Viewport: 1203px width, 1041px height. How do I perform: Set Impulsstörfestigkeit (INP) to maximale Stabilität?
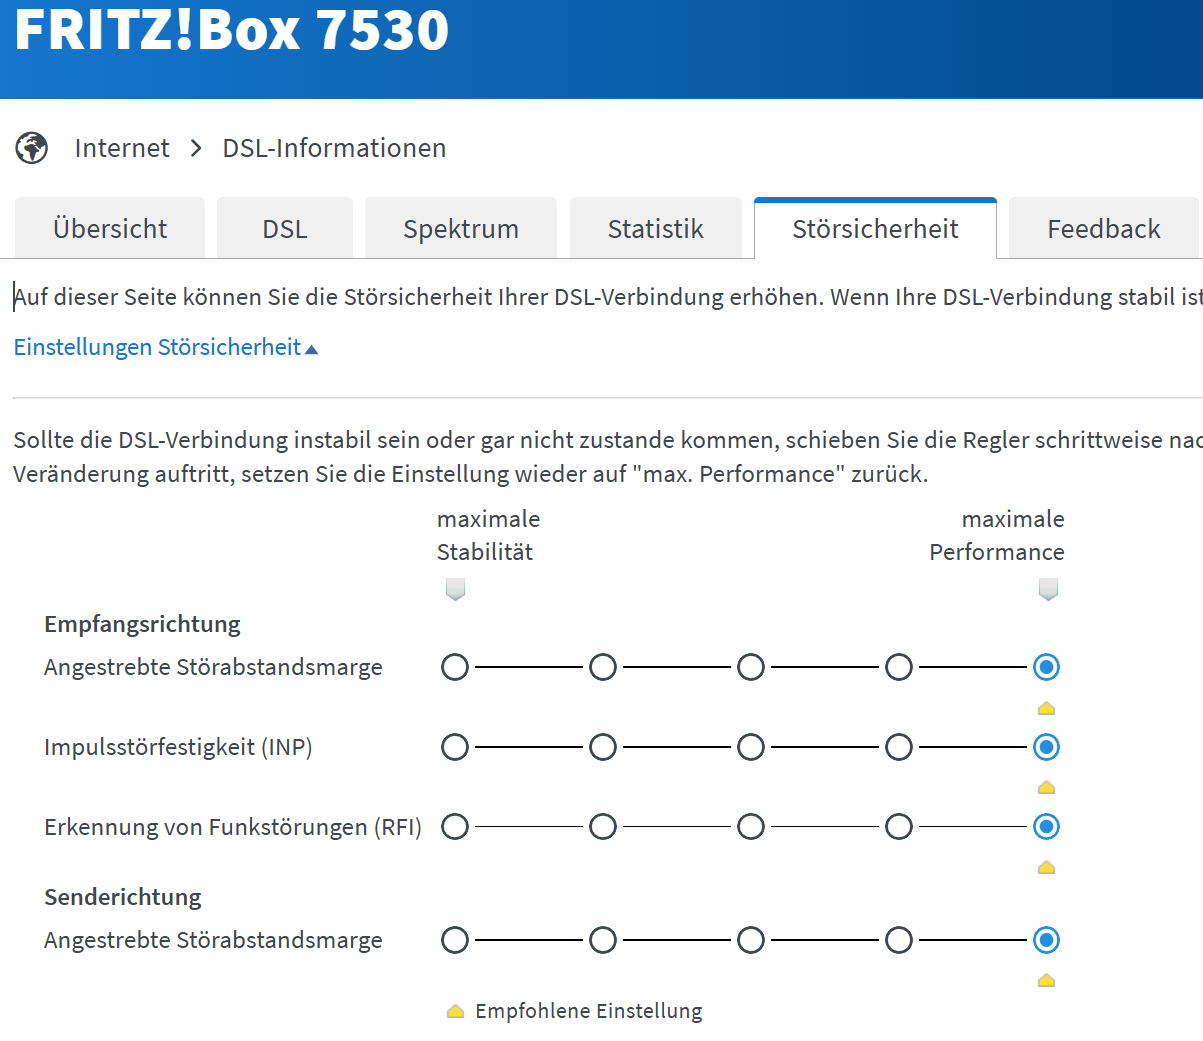coord(455,747)
